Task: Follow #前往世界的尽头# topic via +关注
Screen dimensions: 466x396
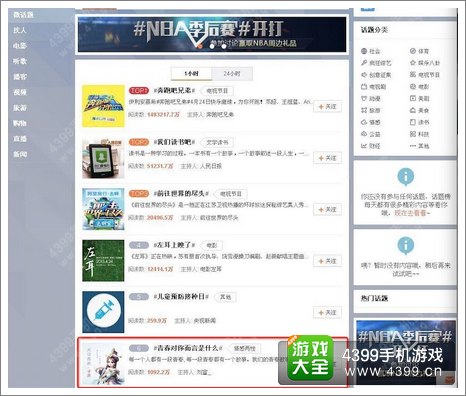Action: 327,210
